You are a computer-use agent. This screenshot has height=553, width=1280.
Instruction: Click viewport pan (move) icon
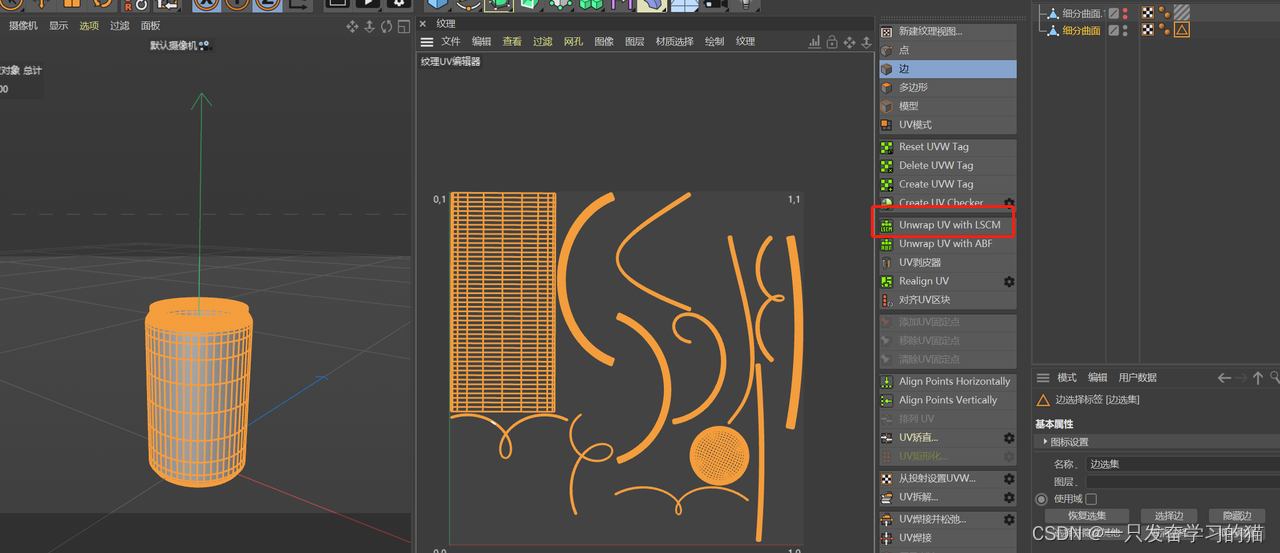[x=352, y=26]
